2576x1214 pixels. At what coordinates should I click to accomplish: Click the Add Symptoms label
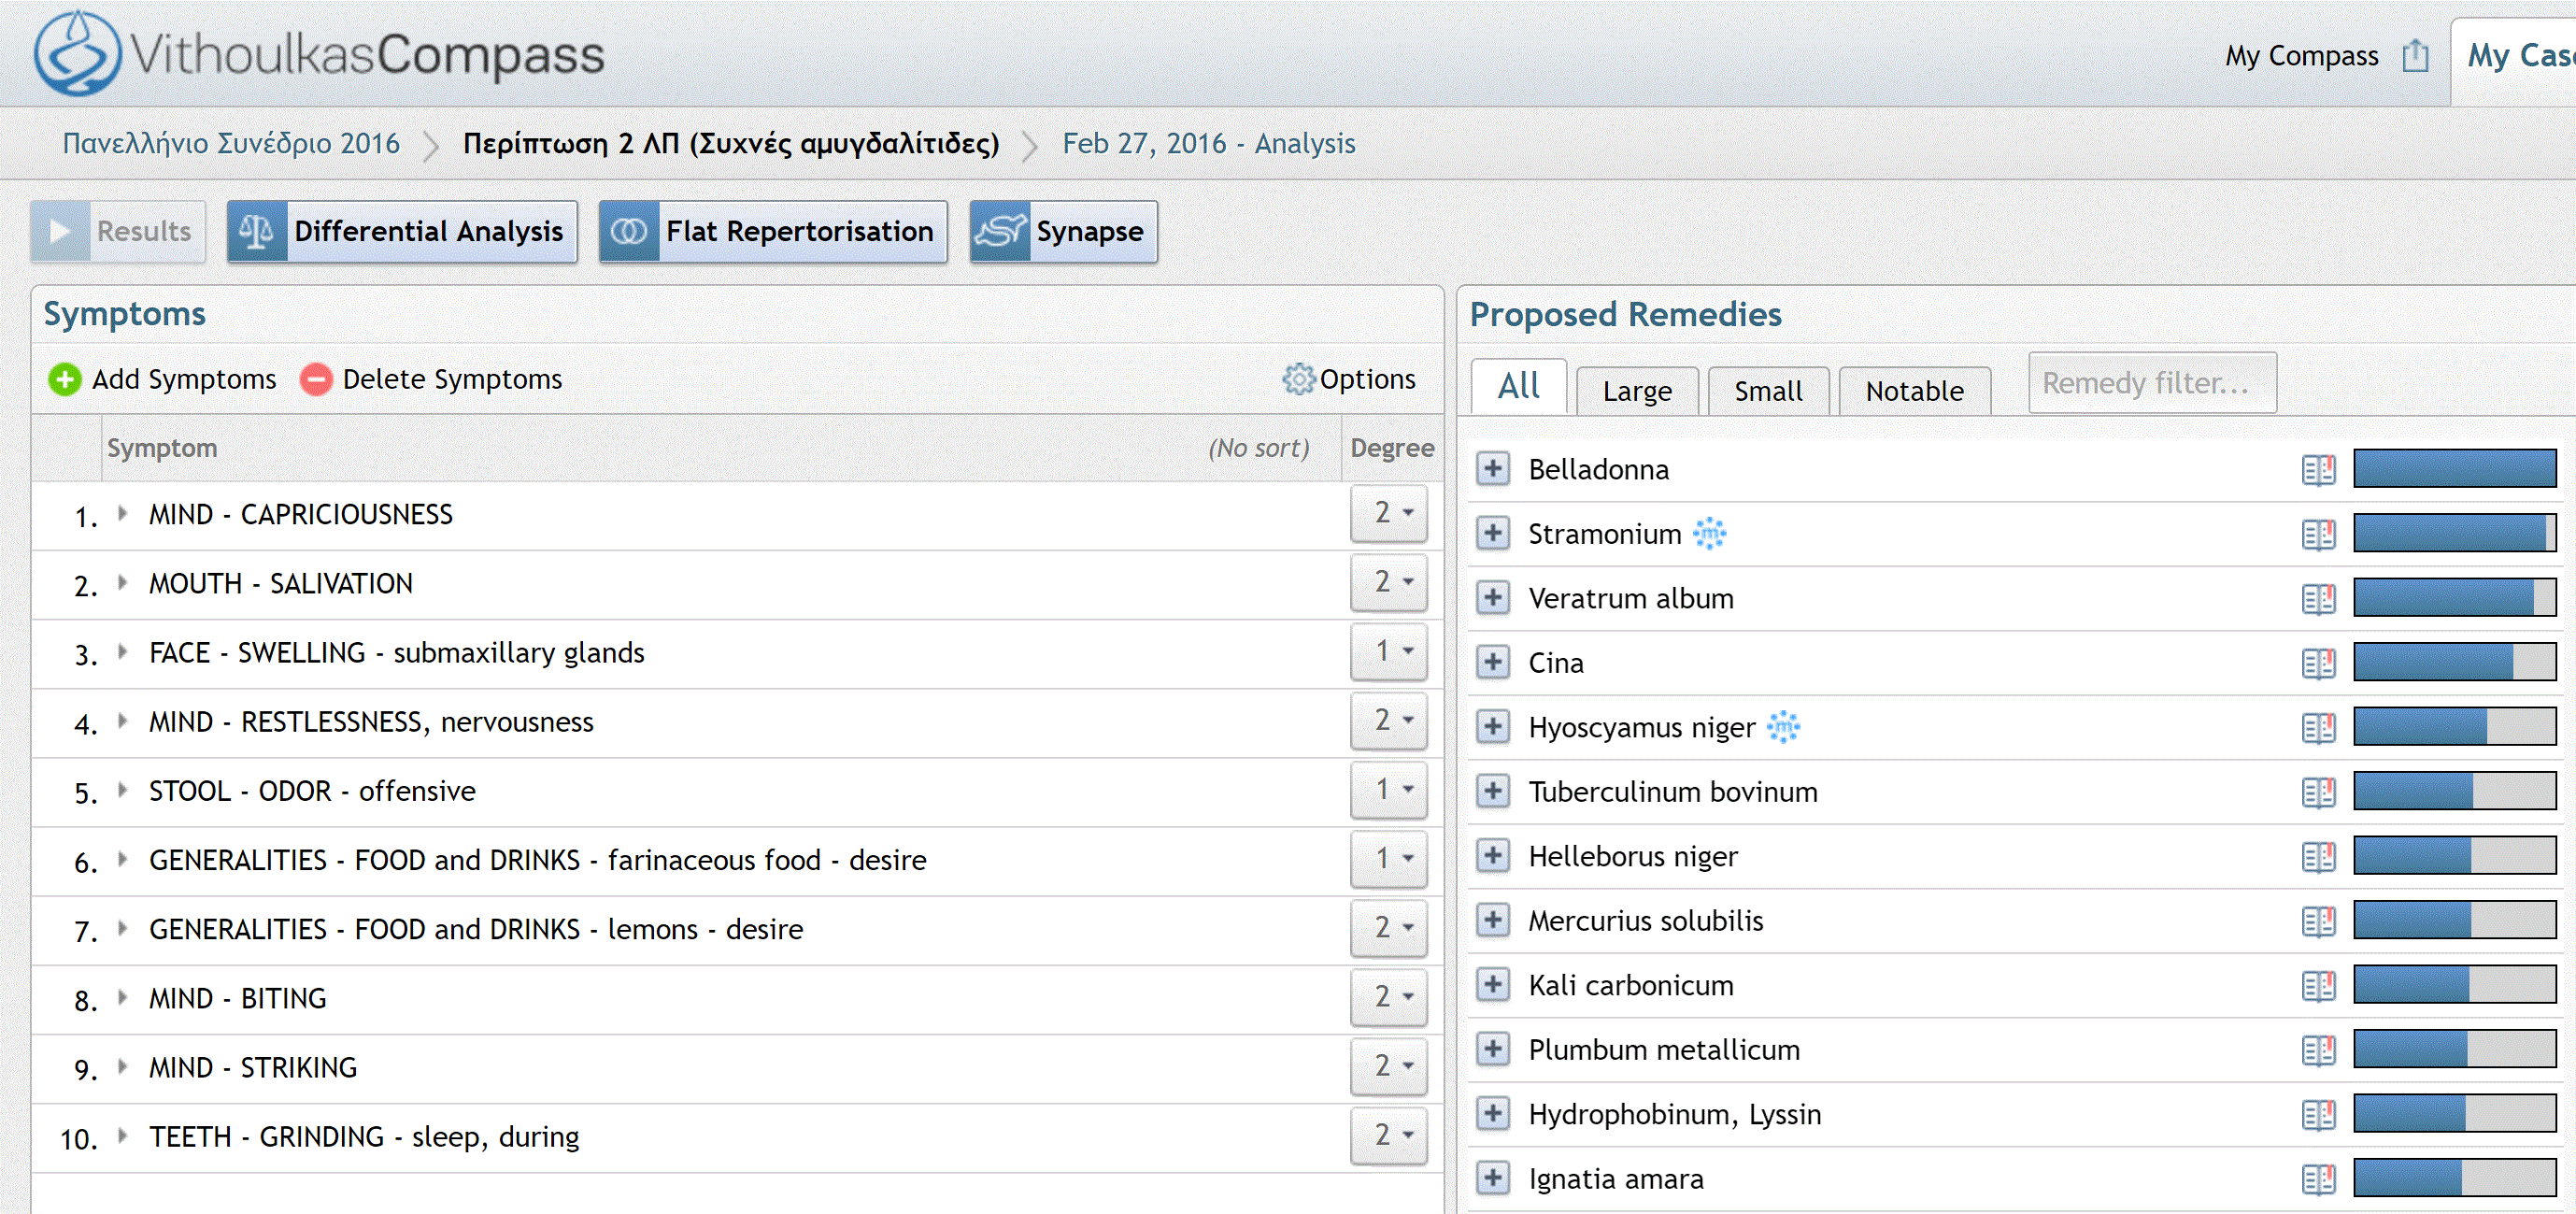point(184,380)
